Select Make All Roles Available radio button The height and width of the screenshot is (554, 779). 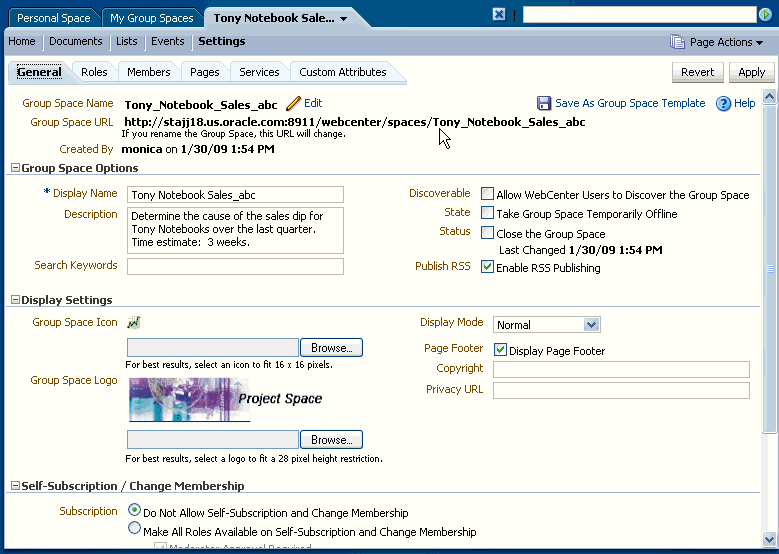point(134,528)
